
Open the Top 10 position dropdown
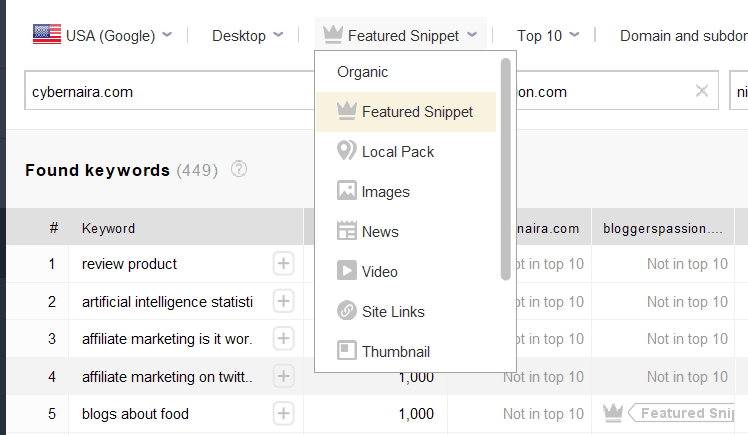[x=547, y=36]
